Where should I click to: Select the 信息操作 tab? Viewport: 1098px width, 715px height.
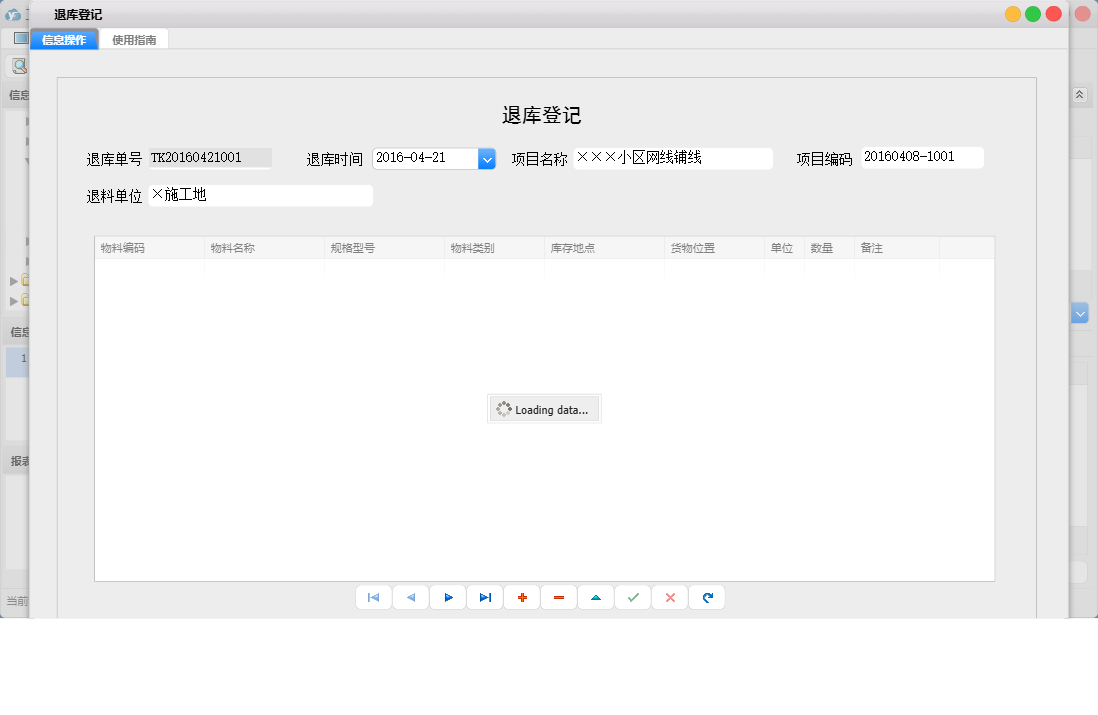63,38
